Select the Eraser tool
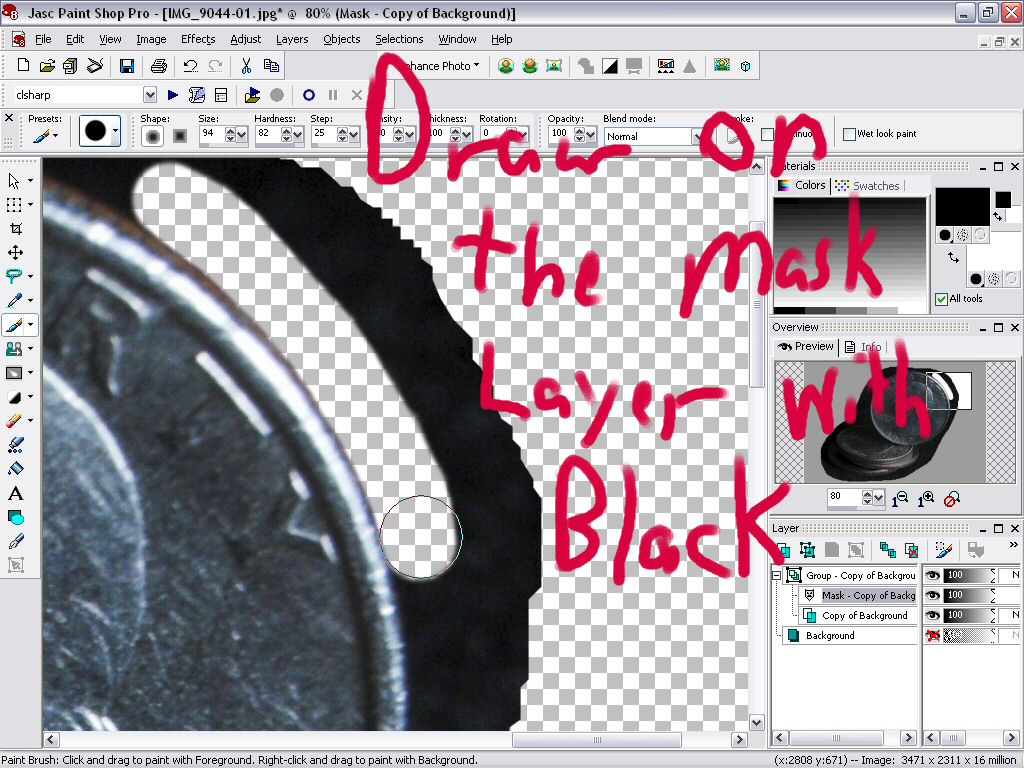The height and width of the screenshot is (768, 1024). coord(14,421)
